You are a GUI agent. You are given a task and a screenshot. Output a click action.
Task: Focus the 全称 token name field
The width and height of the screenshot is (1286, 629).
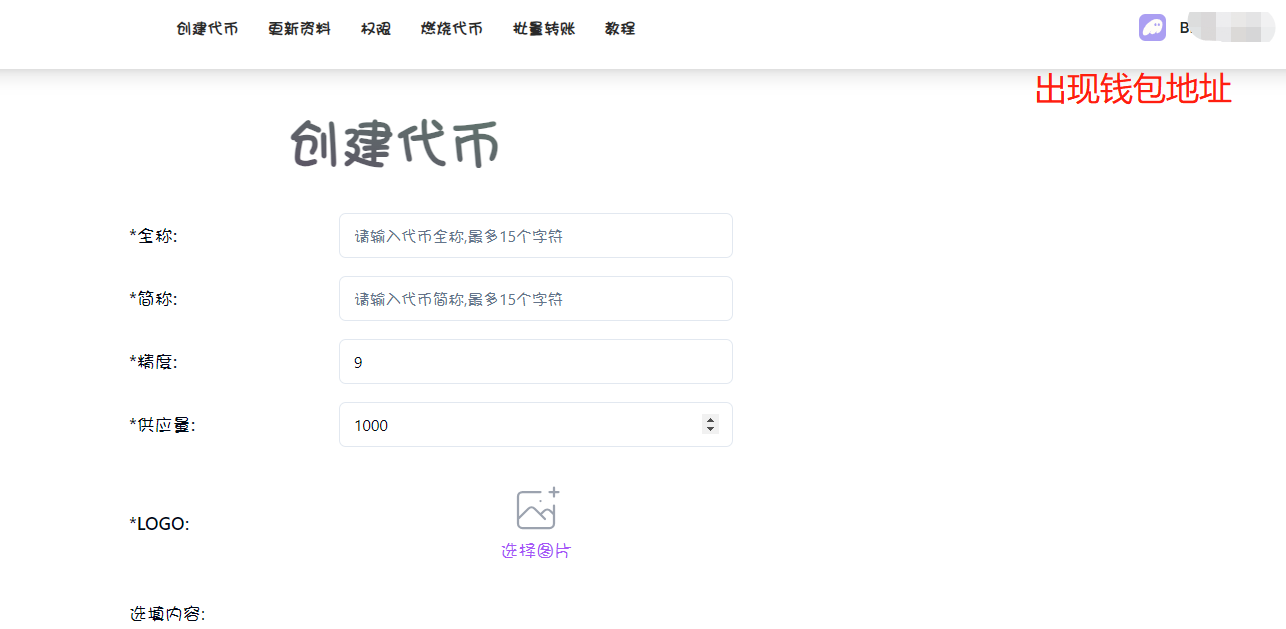click(x=535, y=236)
